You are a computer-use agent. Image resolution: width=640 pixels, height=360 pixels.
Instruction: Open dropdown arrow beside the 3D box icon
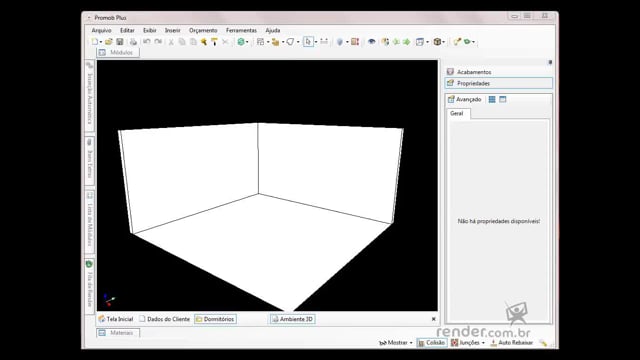tap(444, 42)
